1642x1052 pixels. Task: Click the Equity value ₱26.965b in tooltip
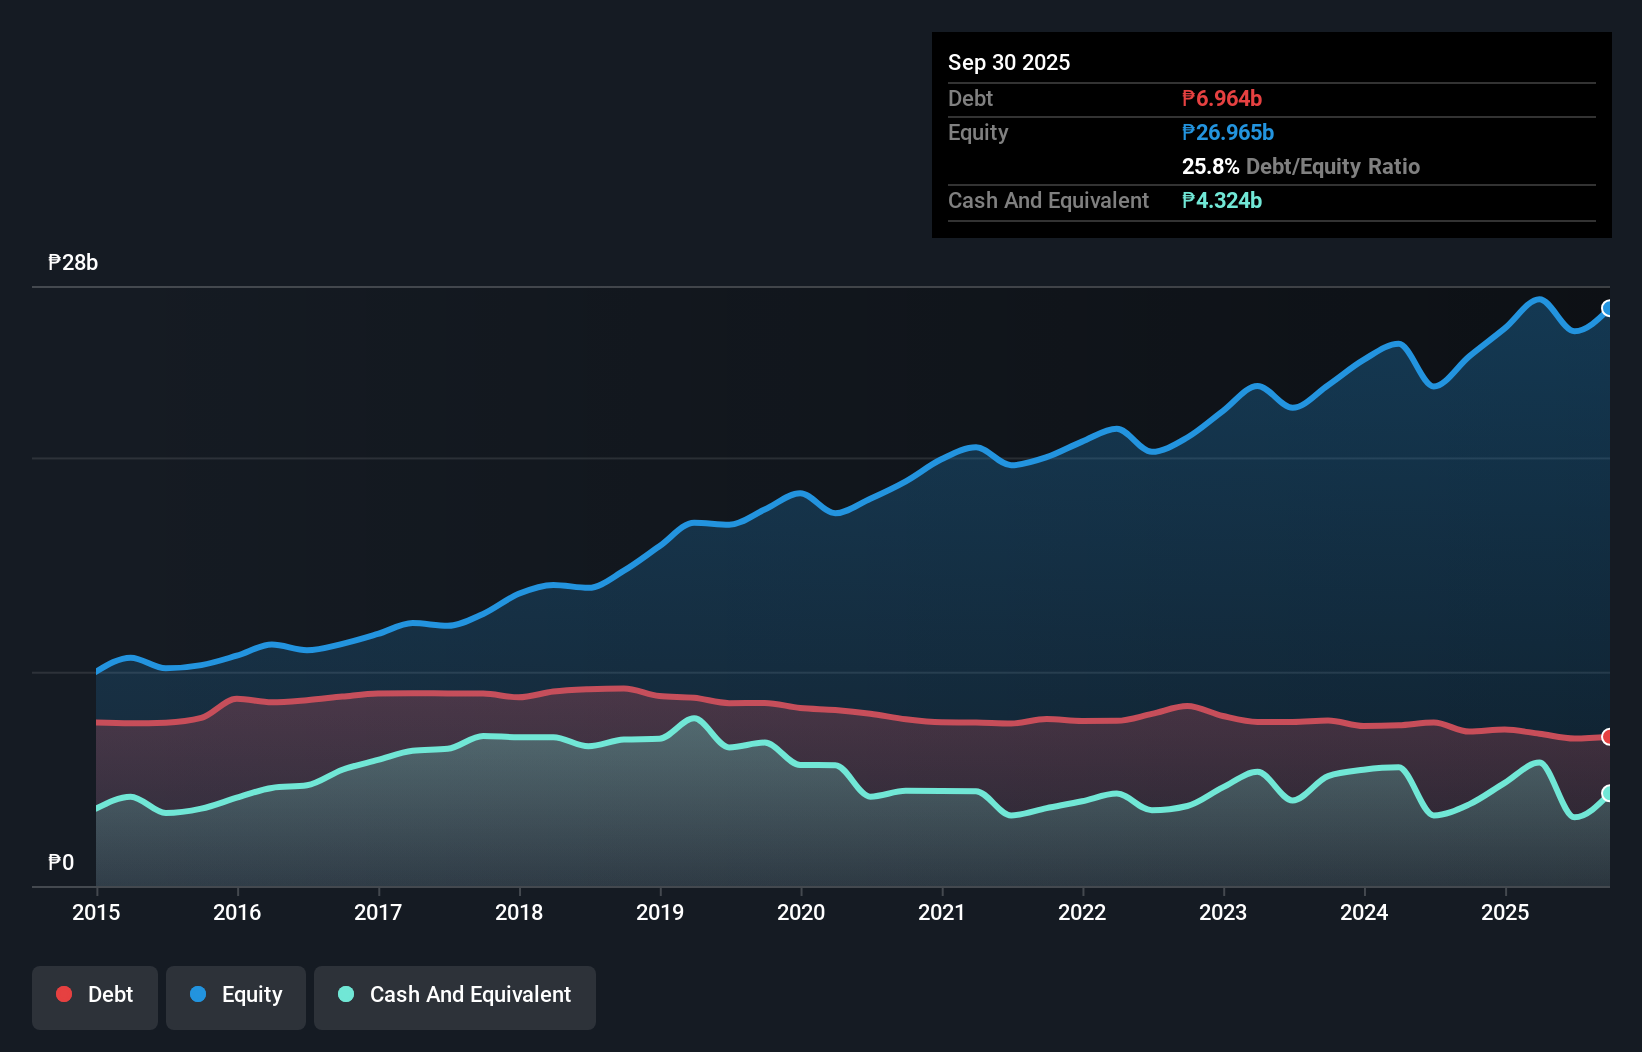(x=1227, y=133)
